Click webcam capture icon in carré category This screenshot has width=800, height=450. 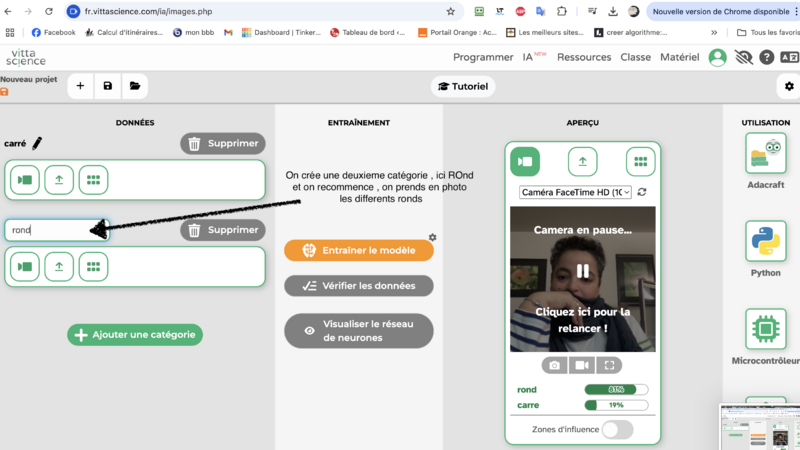click(25, 181)
